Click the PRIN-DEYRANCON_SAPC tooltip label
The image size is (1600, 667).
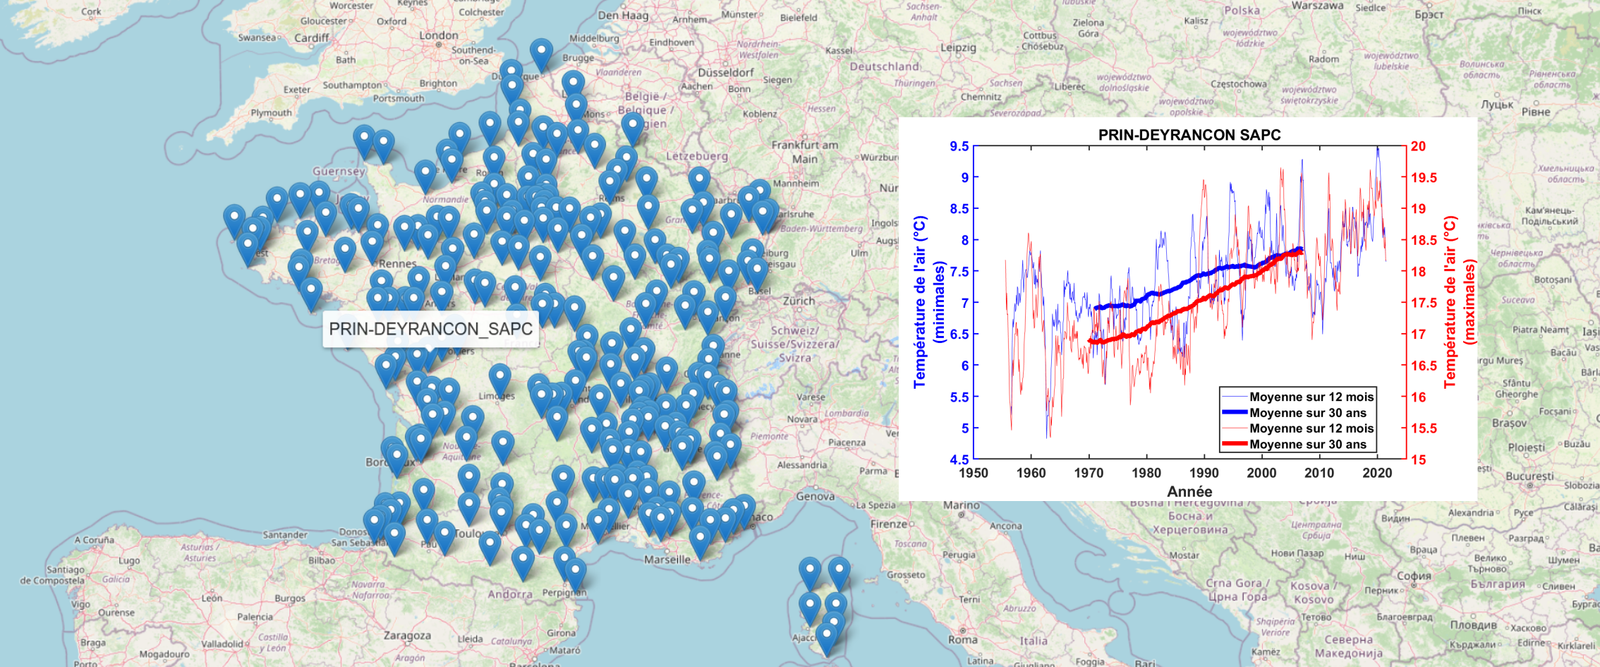pos(430,328)
